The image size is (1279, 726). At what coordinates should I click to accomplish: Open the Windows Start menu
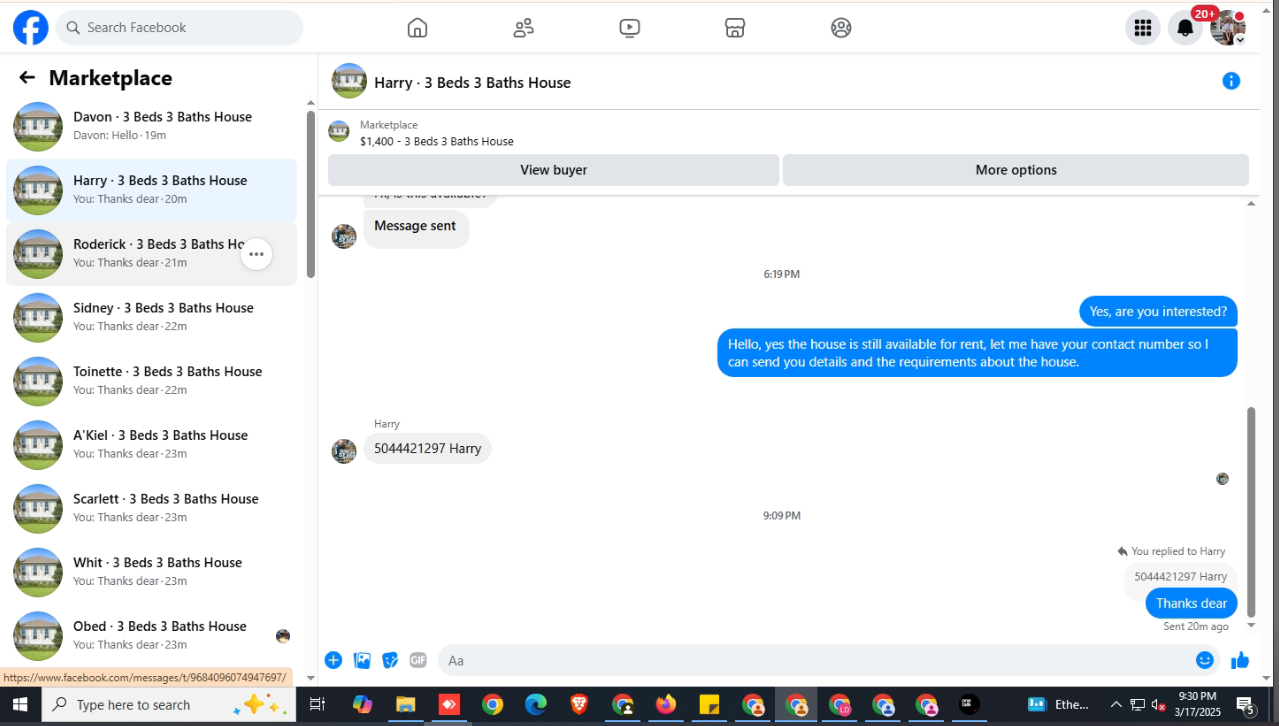(20, 704)
